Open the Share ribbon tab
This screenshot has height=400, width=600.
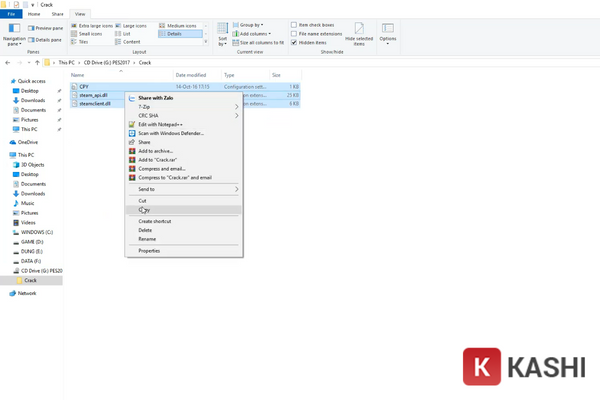[57, 14]
